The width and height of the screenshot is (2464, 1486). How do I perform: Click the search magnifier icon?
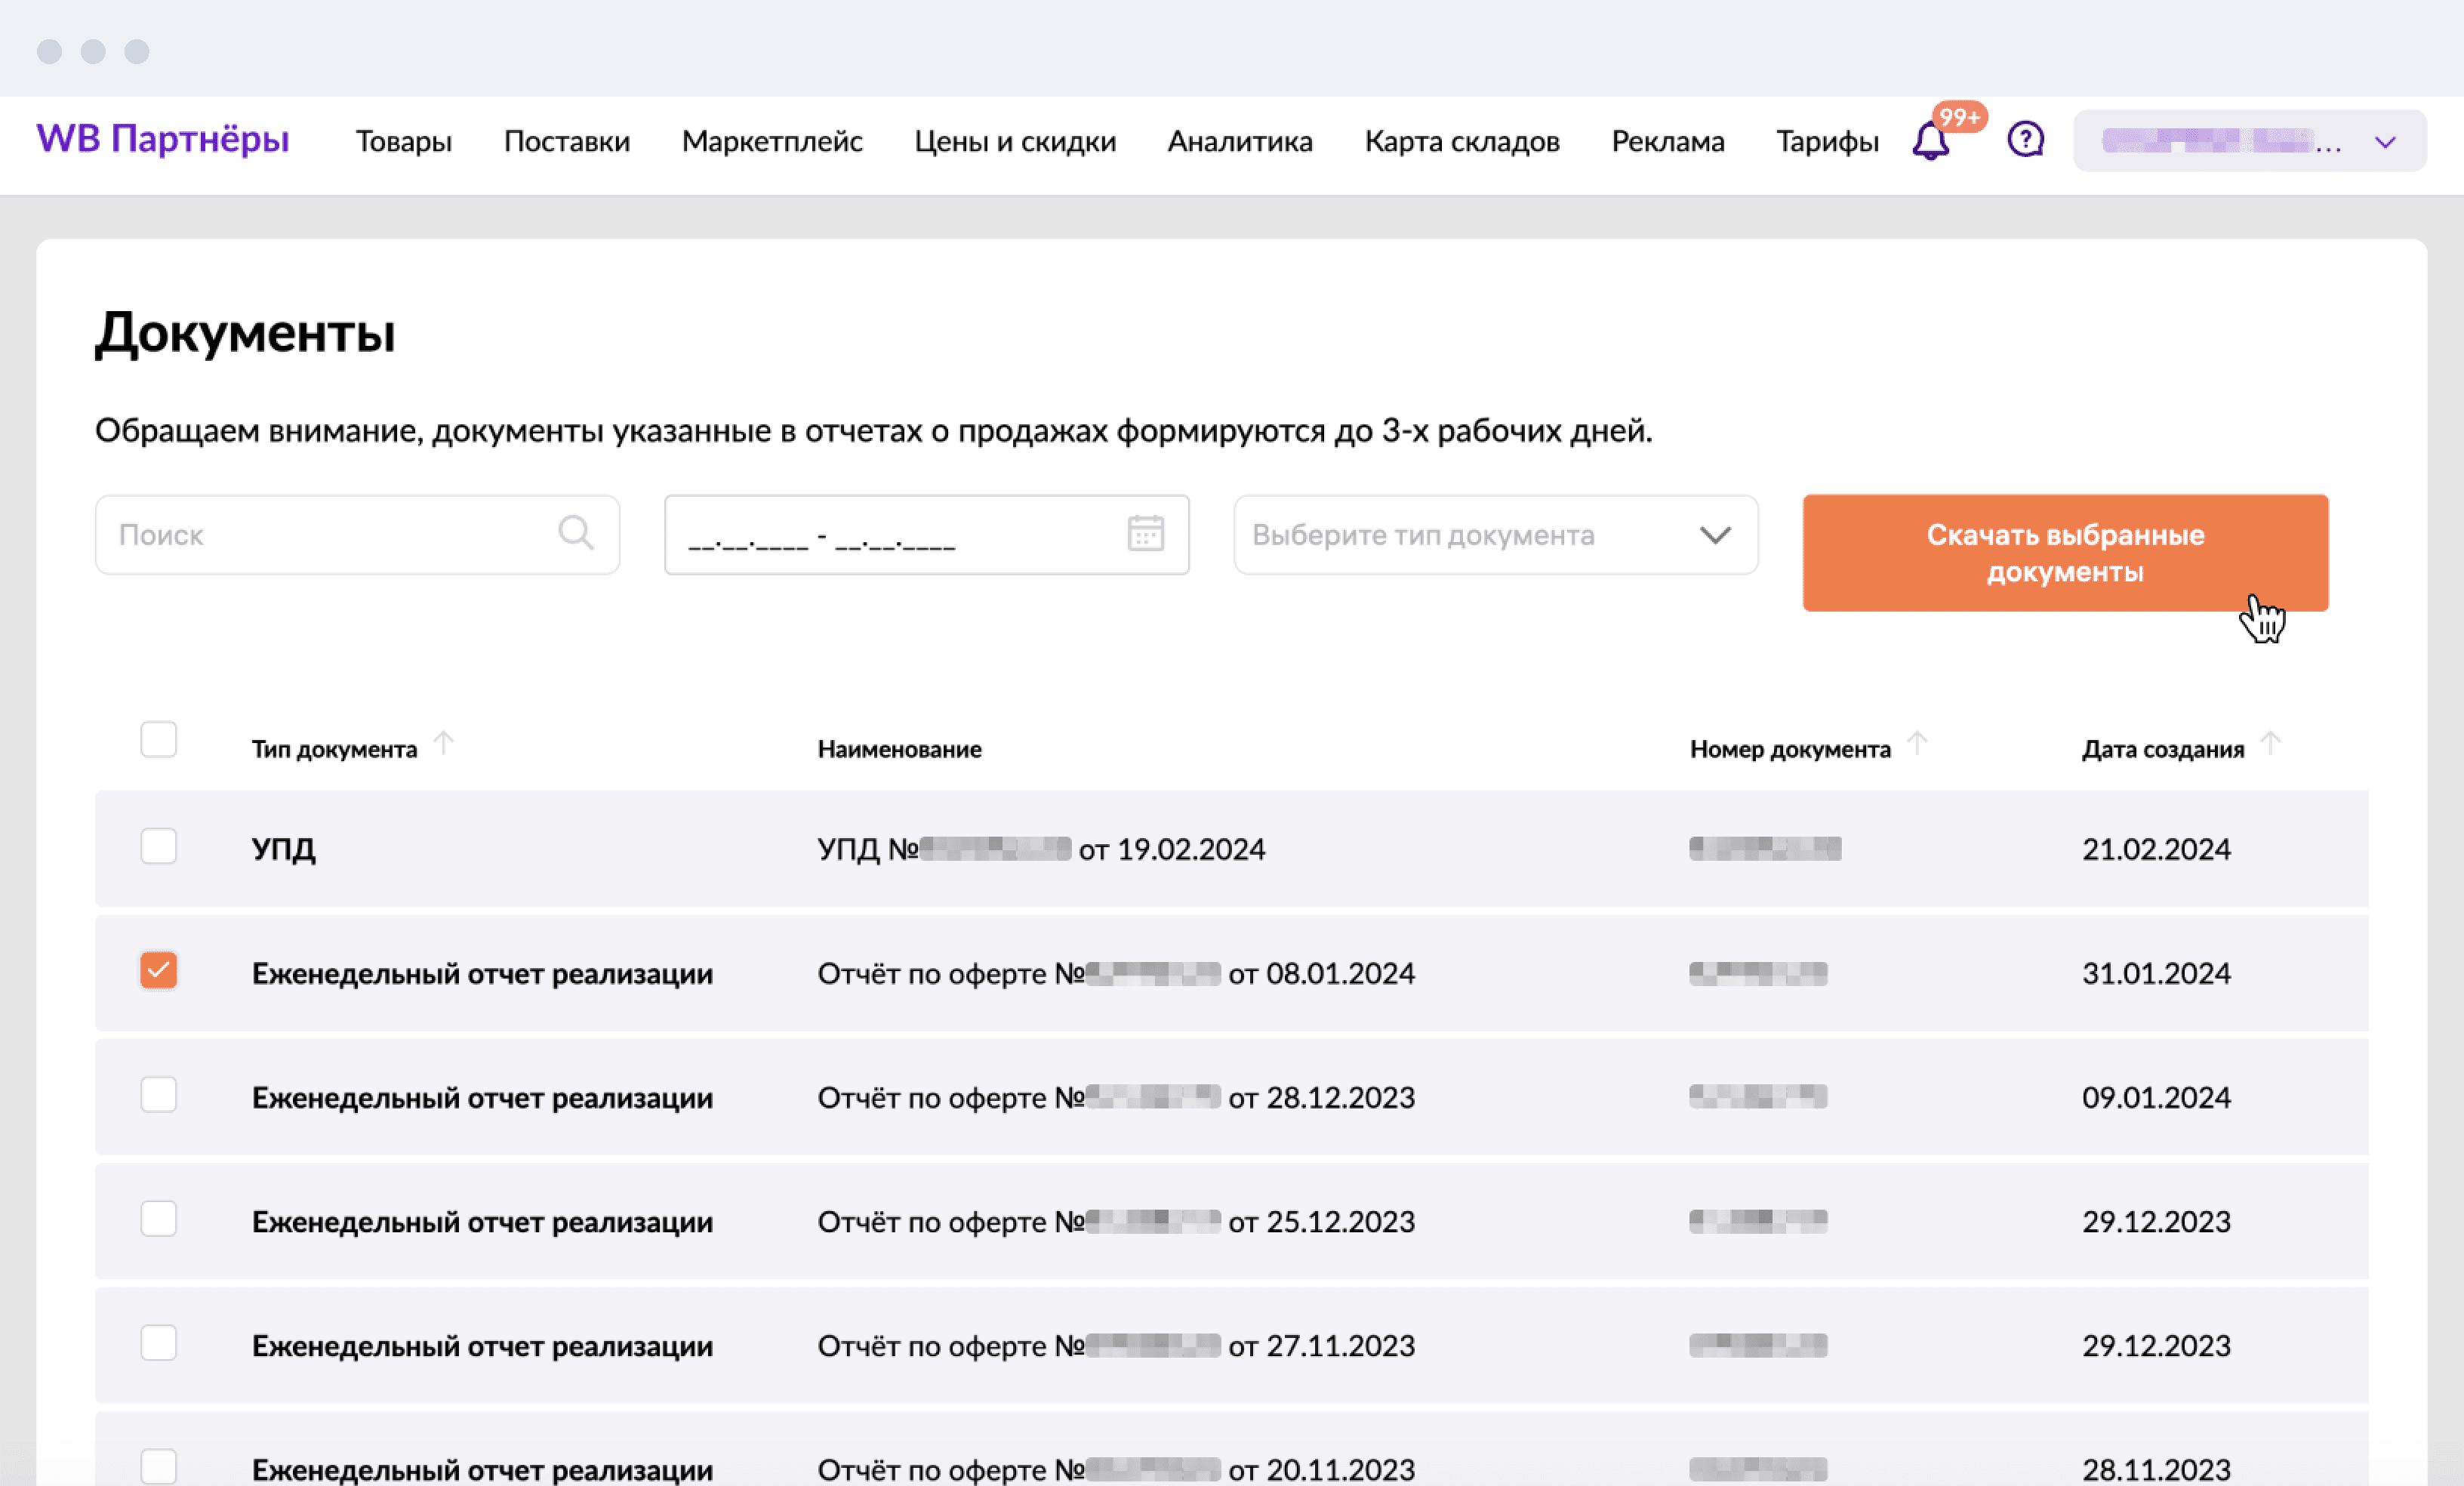pyautogui.click(x=576, y=534)
